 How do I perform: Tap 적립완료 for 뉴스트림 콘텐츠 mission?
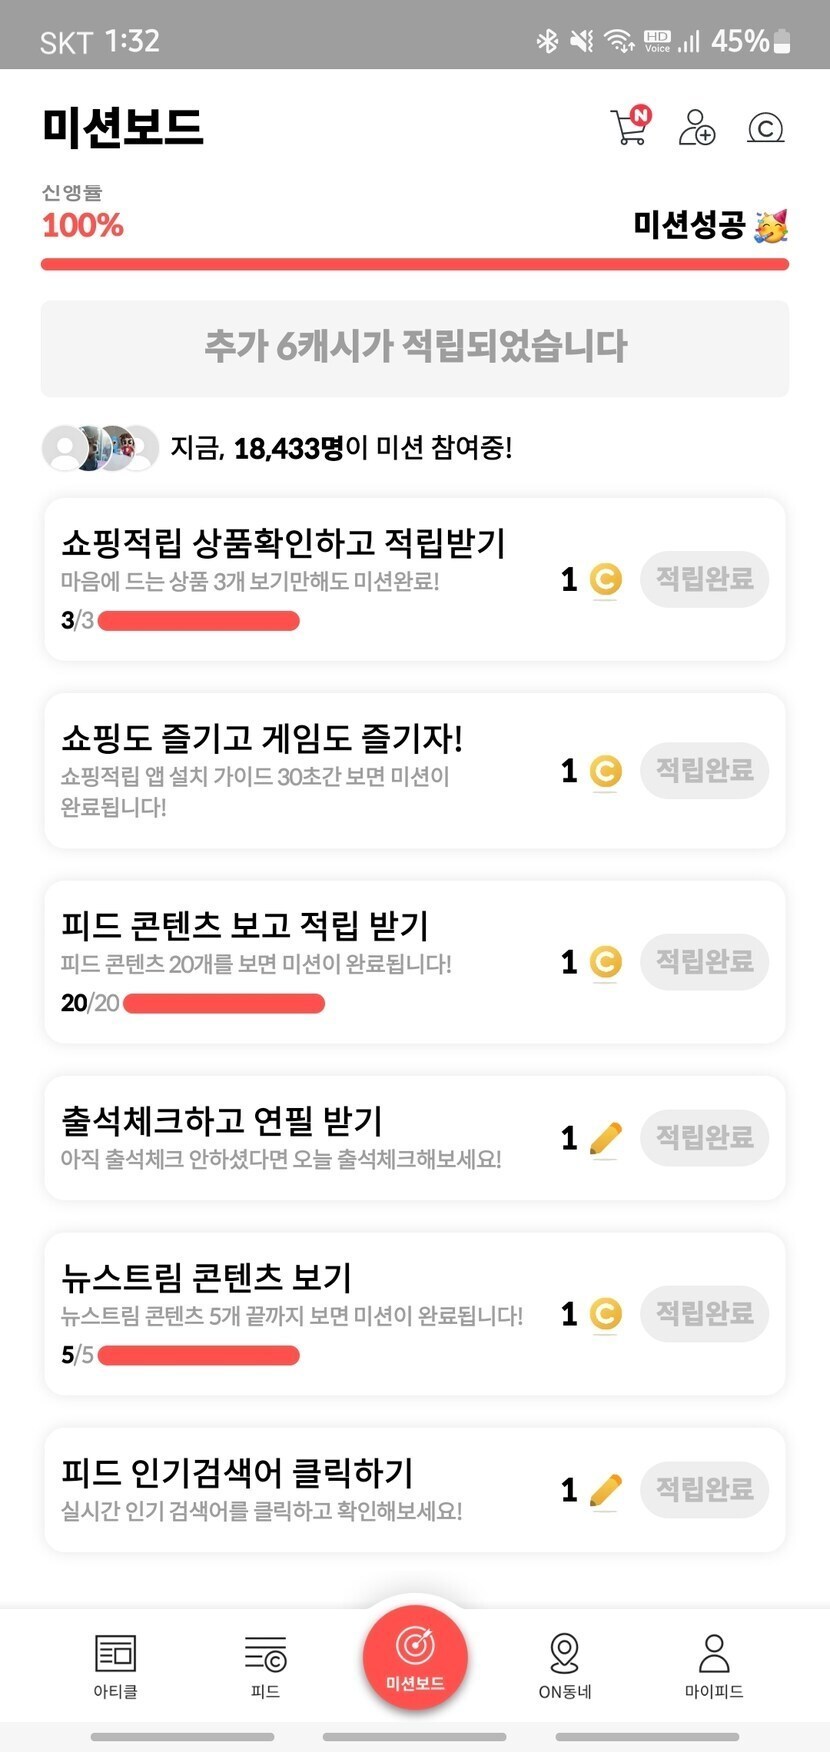(704, 1313)
